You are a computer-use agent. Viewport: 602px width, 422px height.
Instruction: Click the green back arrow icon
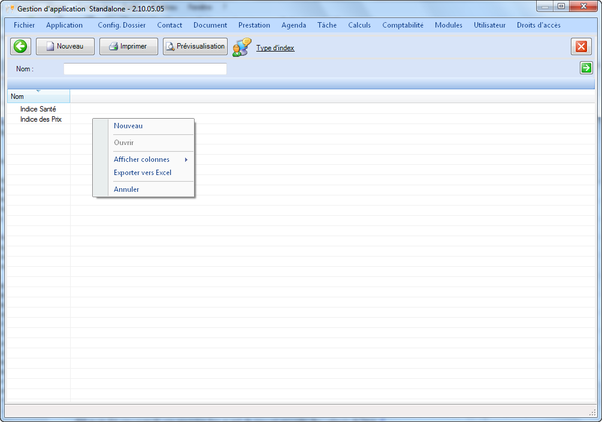click(20, 47)
